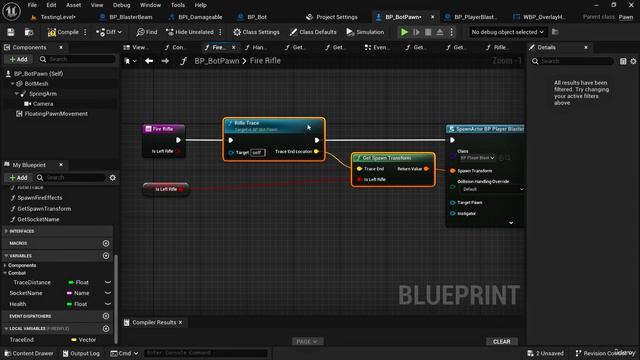The image size is (640, 360).
Task: Select GetSocketName function
Action: (38, 219)
